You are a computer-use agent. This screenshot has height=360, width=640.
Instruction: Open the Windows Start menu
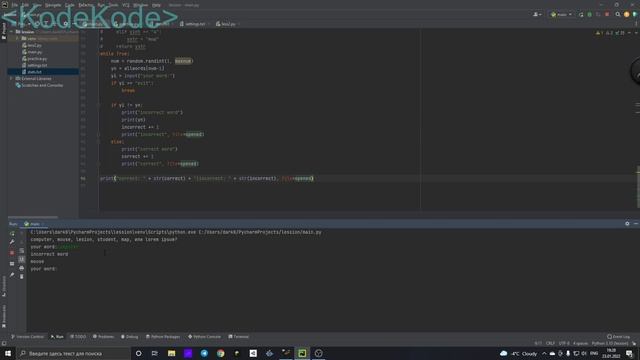point(8,353)
